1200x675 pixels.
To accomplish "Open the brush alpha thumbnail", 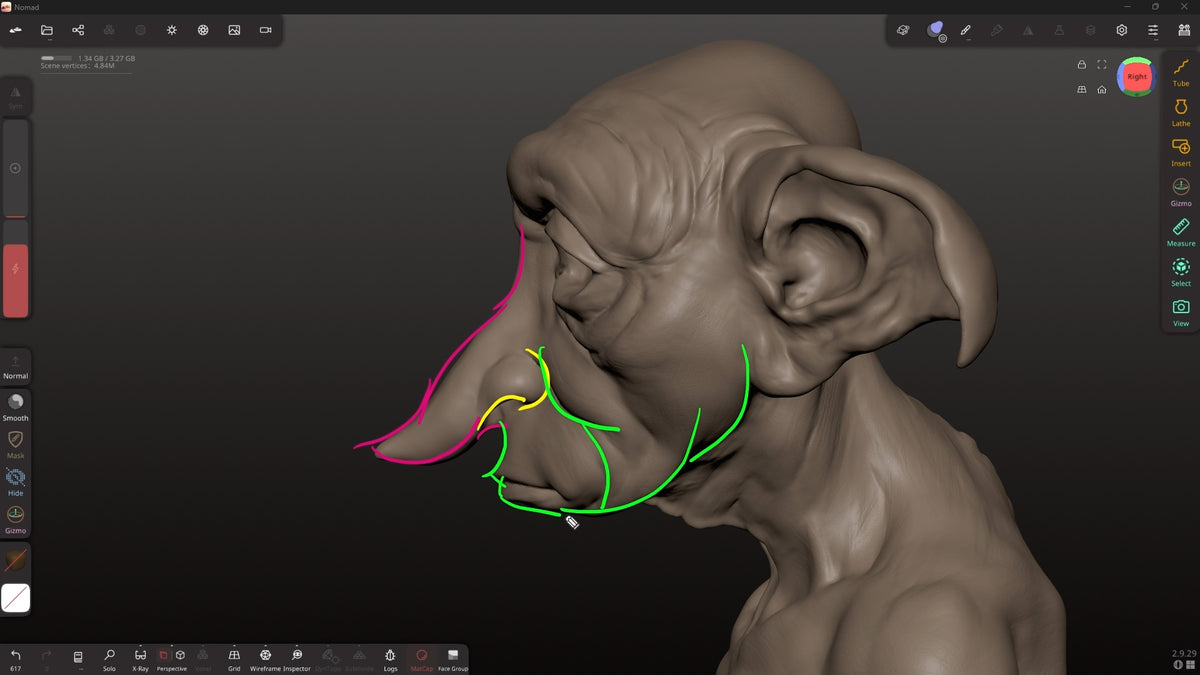I will tap(16, 561).
